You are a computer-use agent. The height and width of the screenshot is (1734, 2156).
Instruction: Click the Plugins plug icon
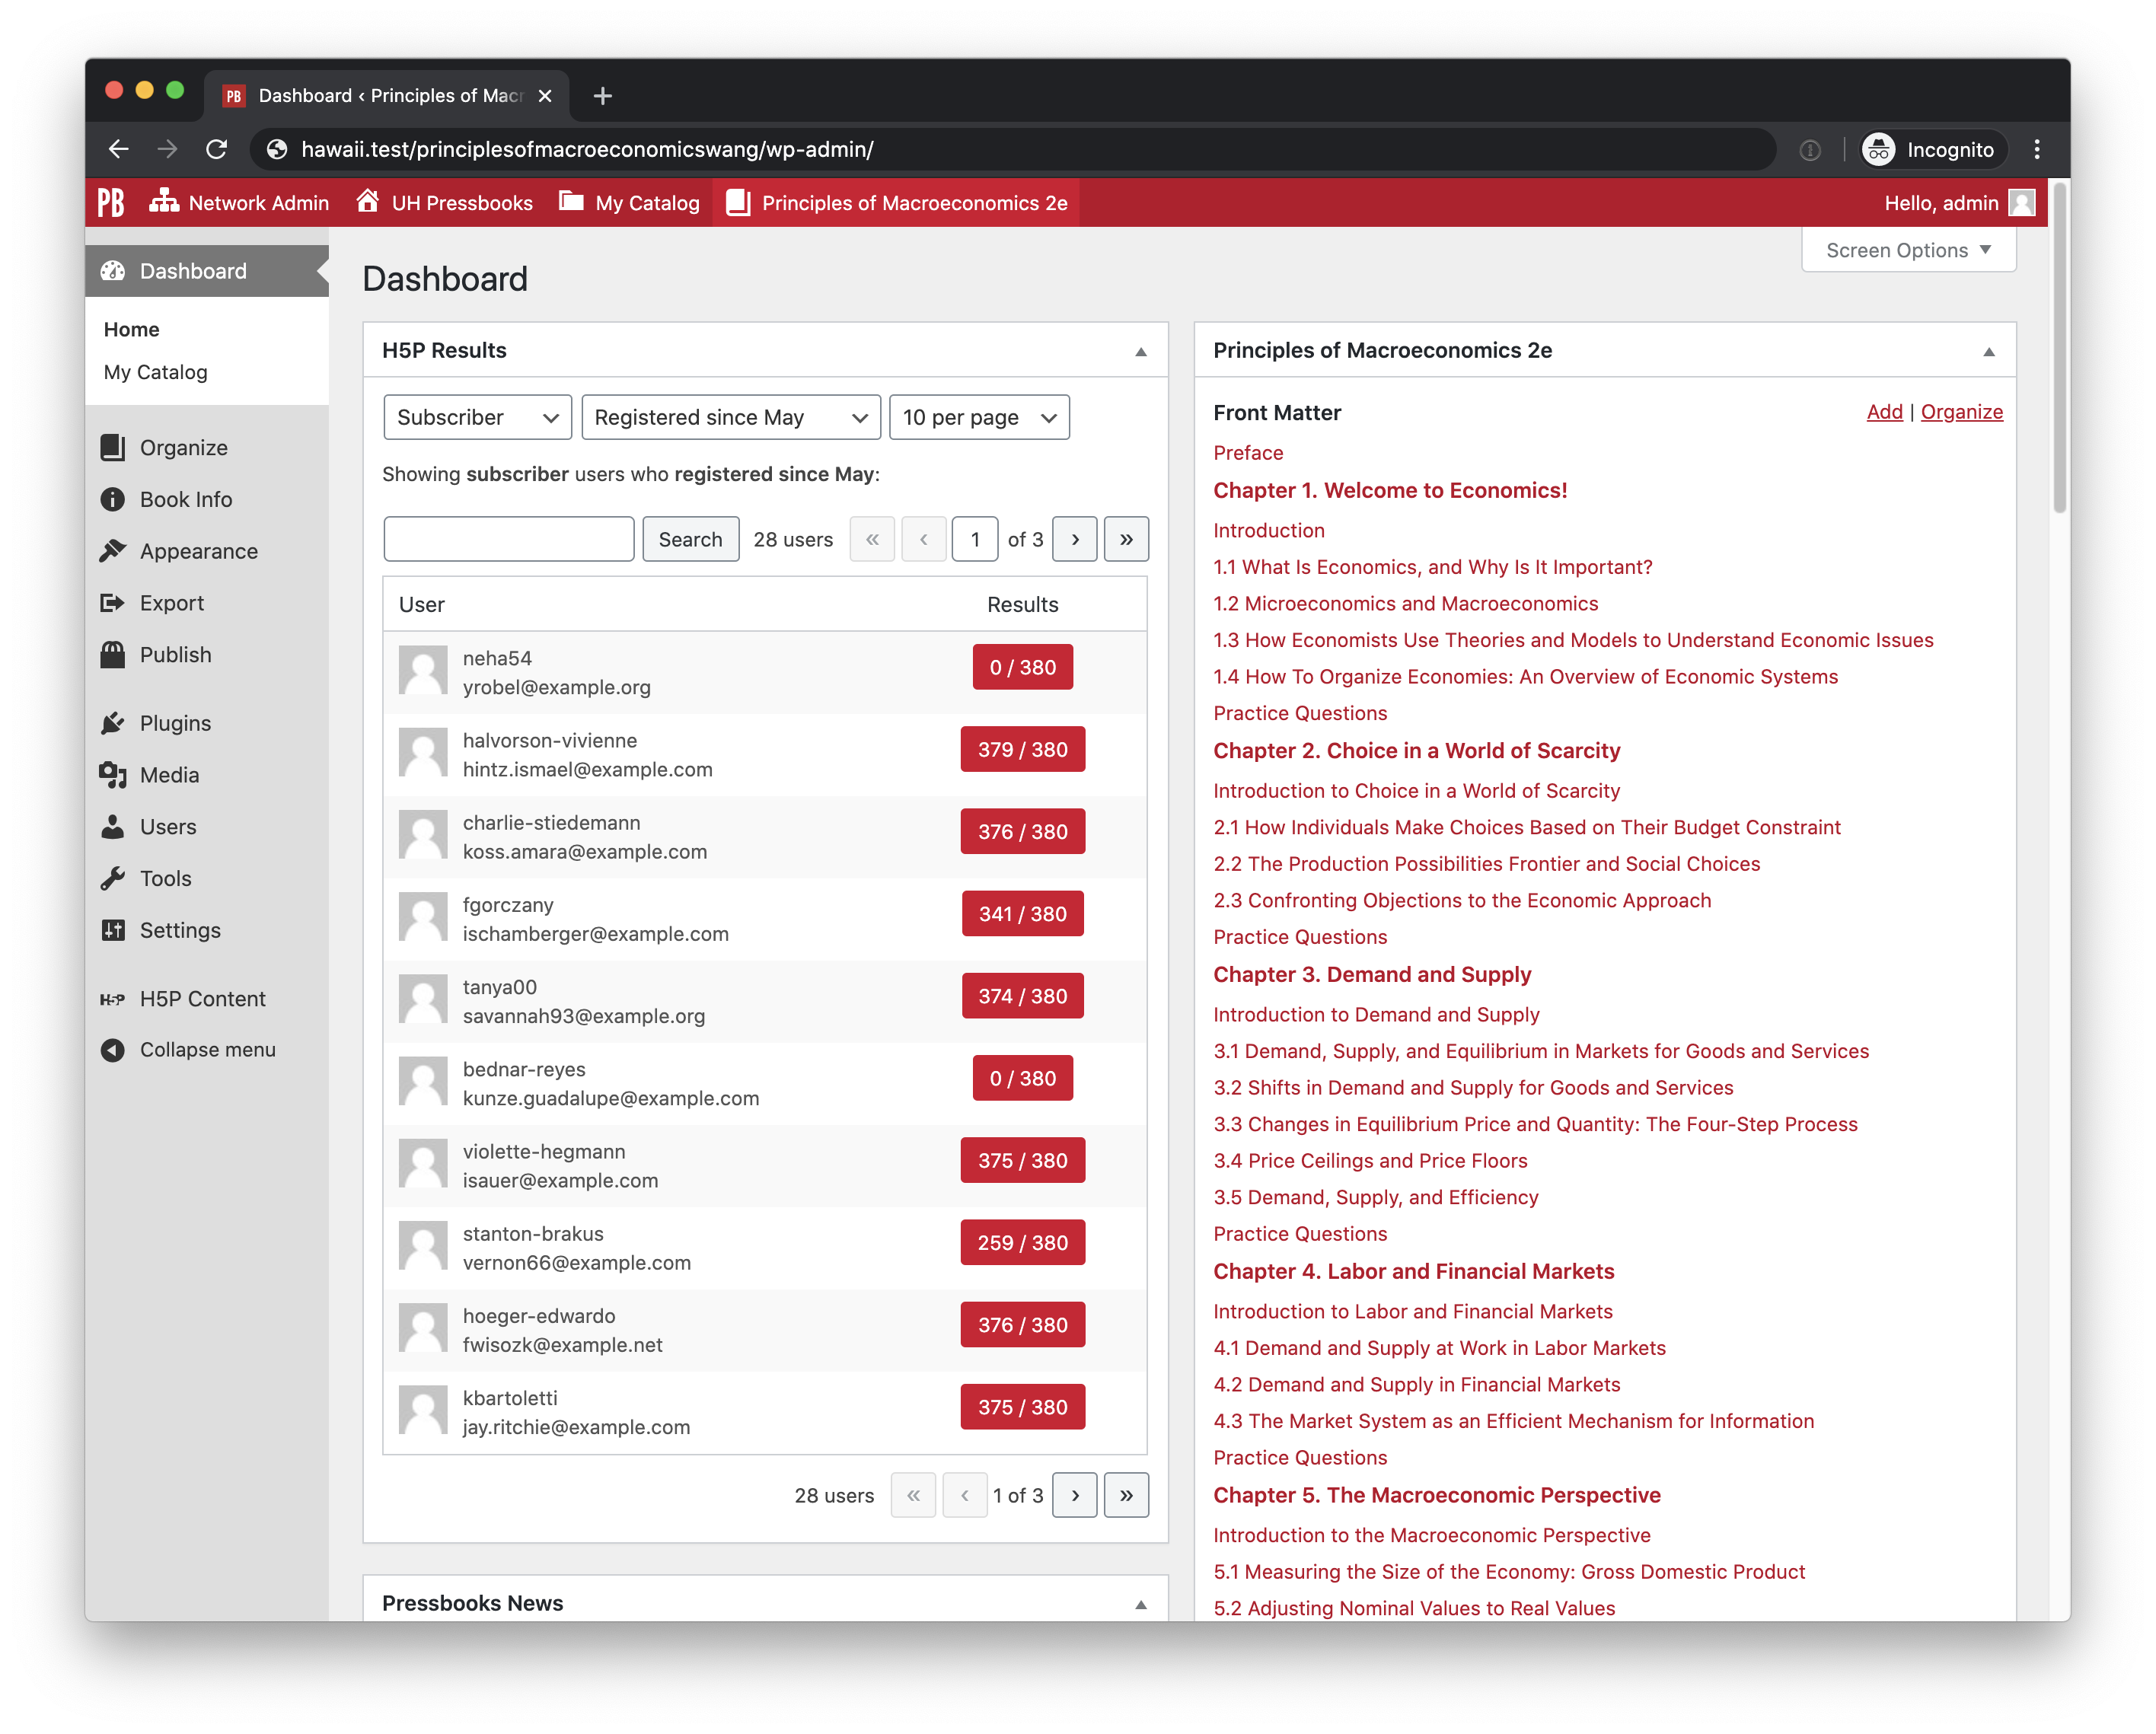113,723
